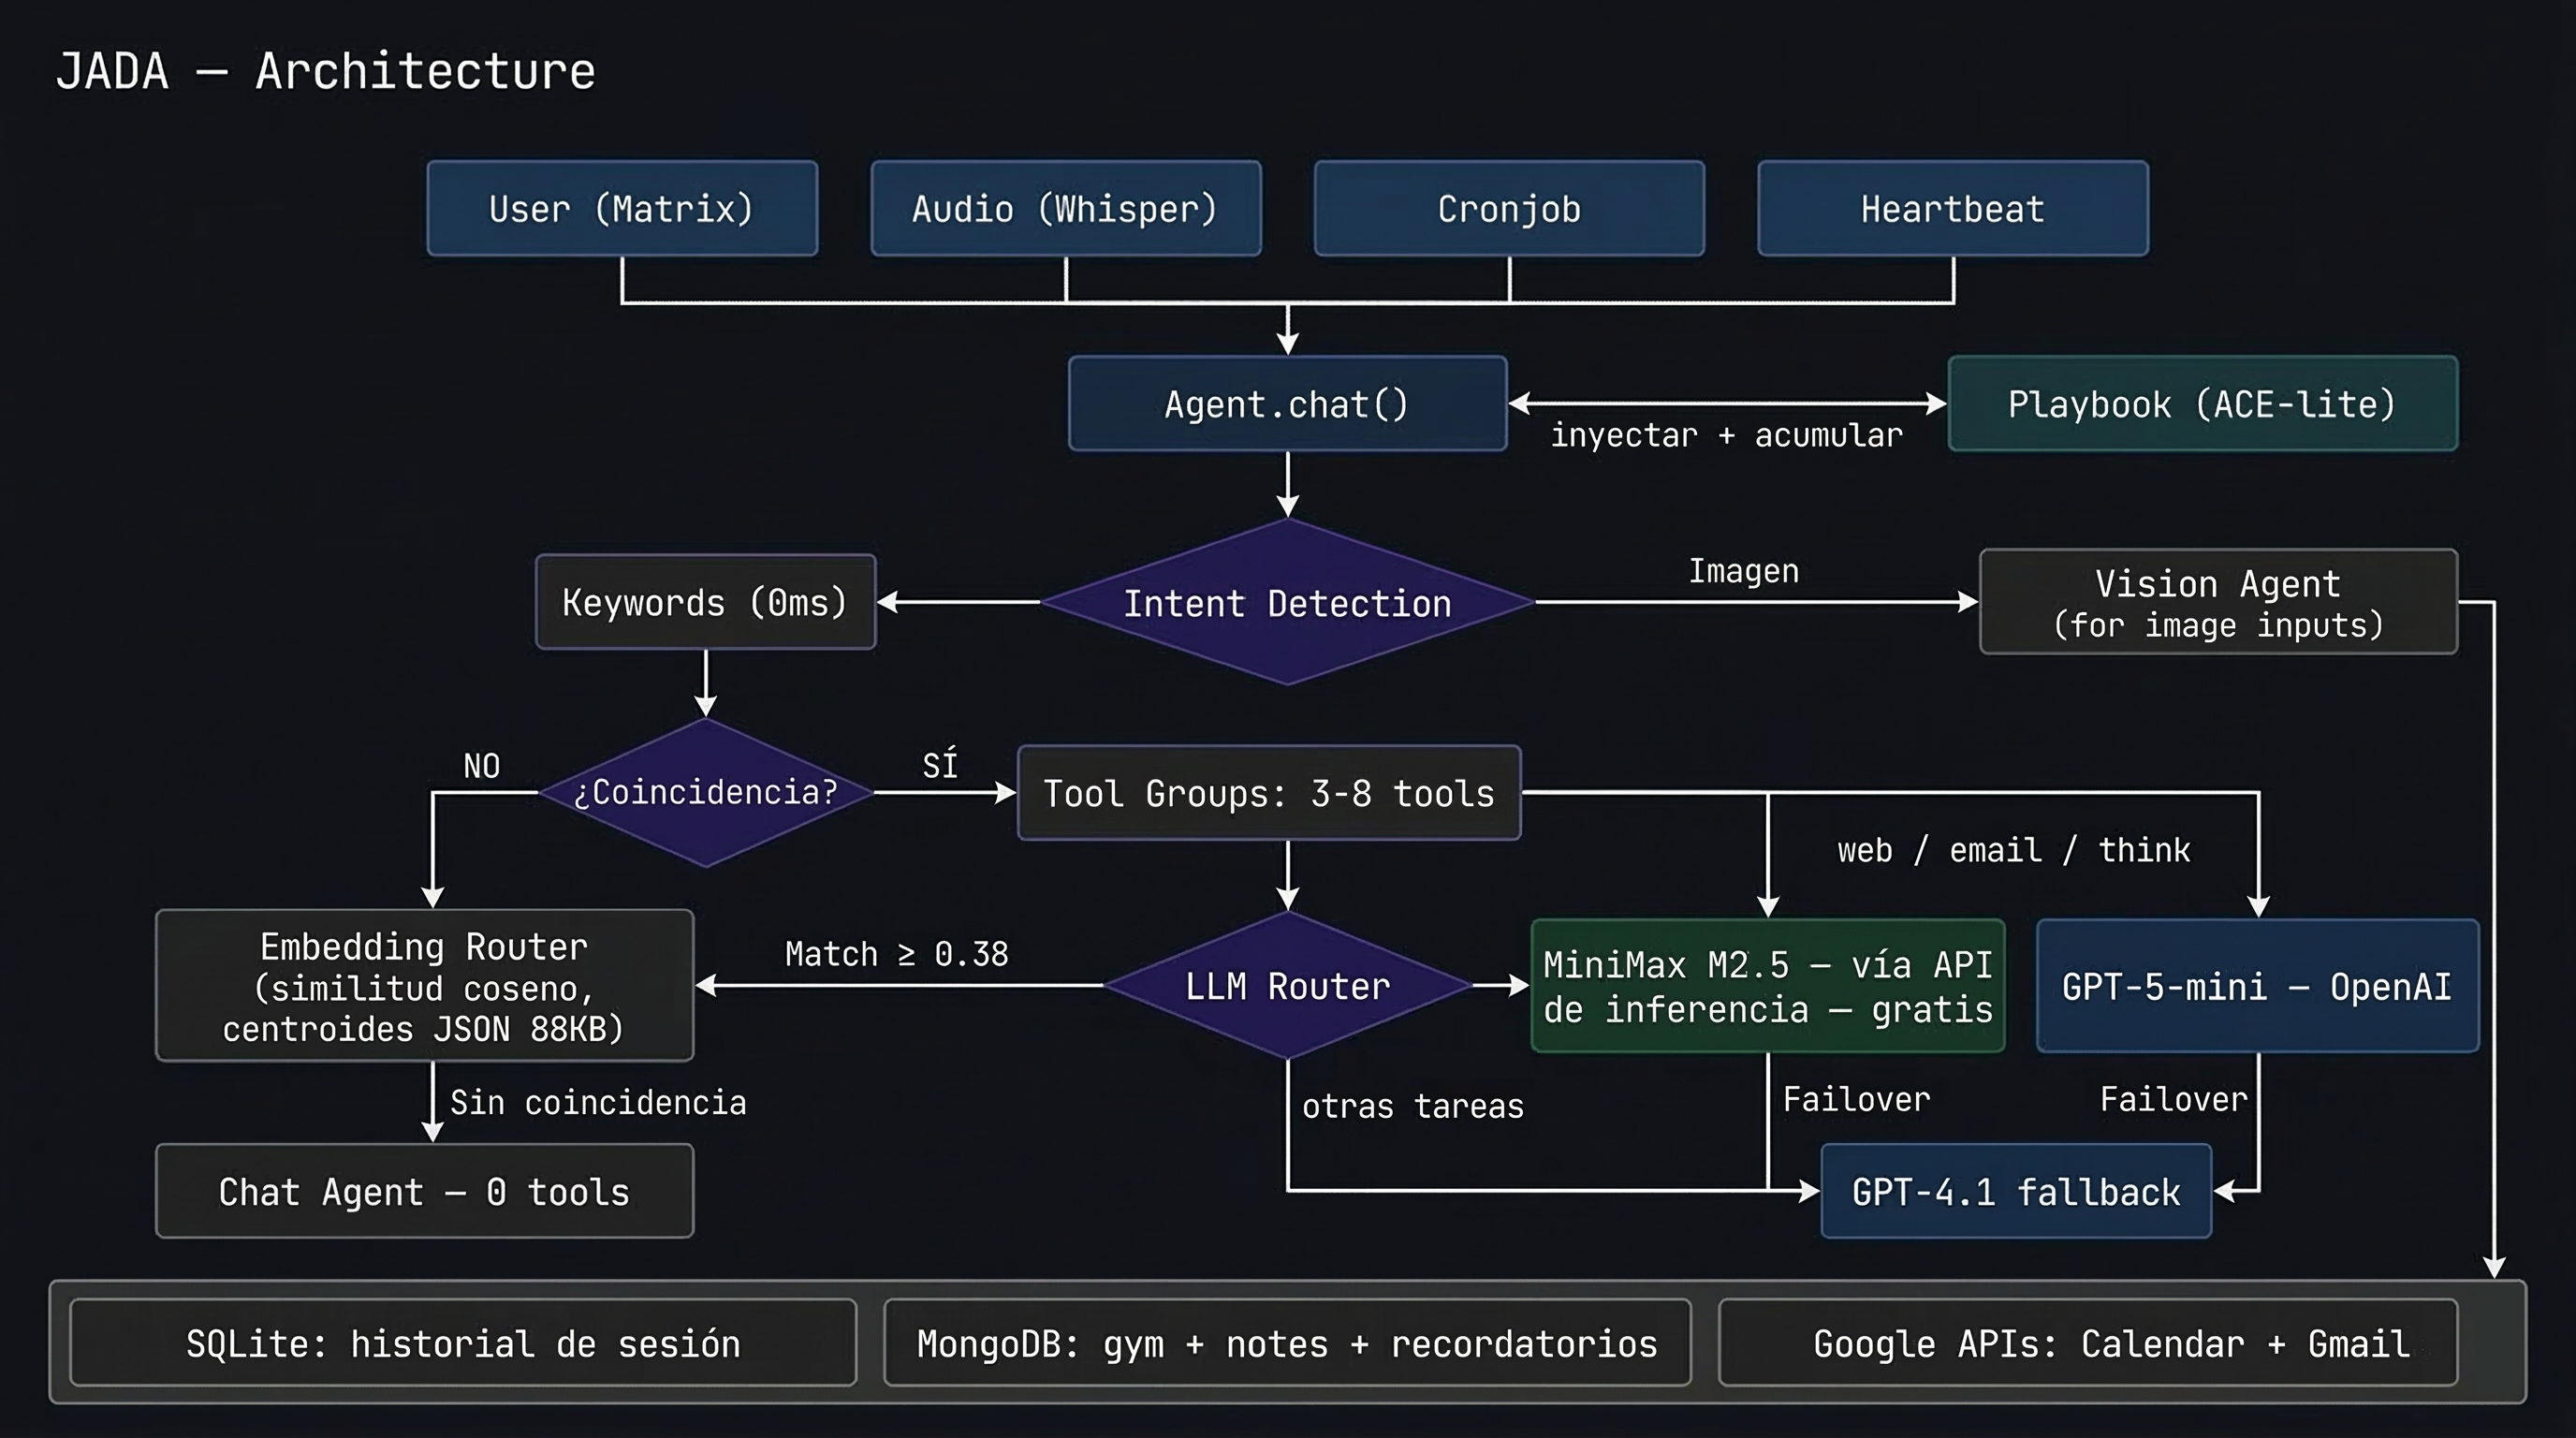Open the Tool Groups: 3-8 tools node

coord(1268,793)
